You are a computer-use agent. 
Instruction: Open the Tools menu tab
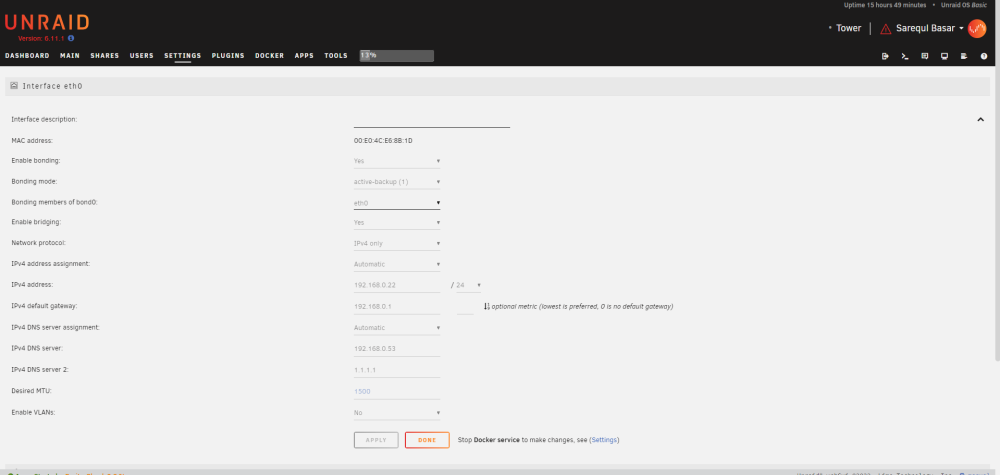coord(336,56)
